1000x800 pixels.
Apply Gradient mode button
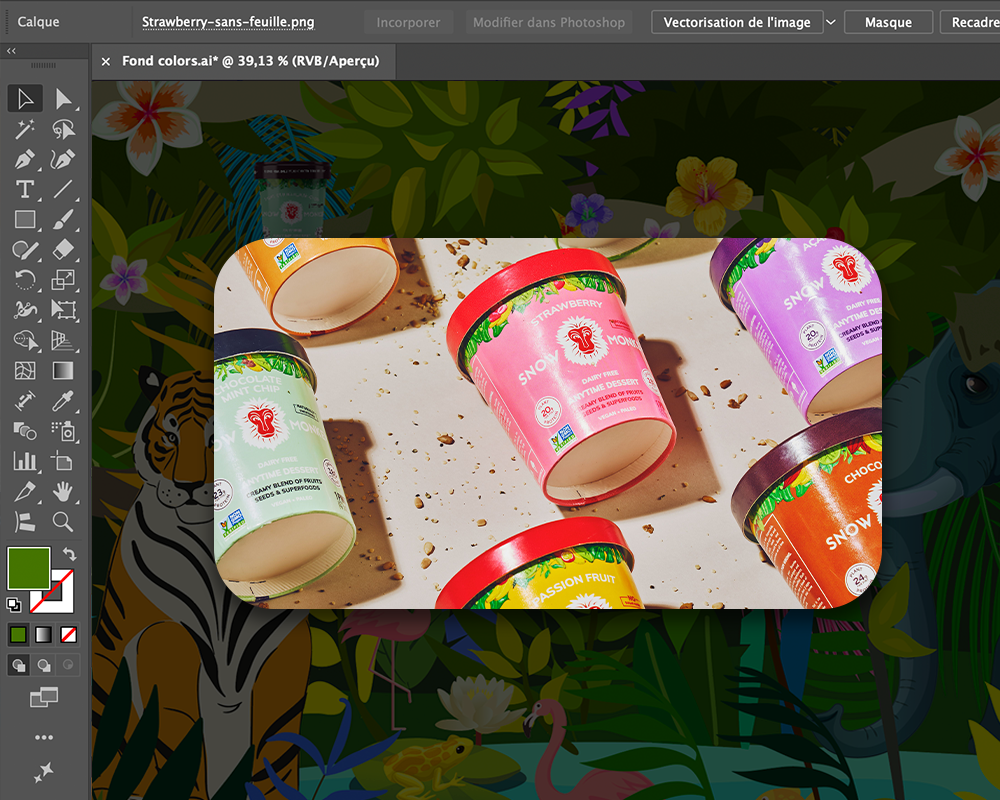click(43, 634)
